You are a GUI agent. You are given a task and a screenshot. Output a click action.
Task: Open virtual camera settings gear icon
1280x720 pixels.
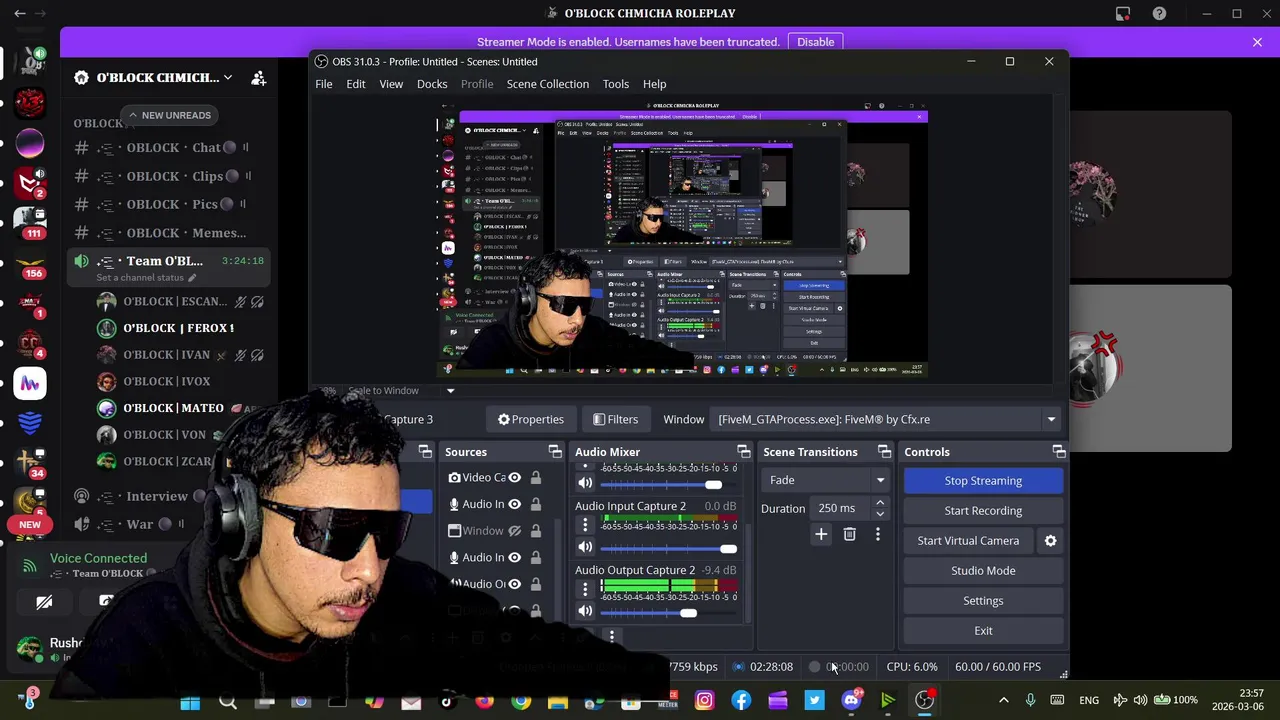click(1050, 541)
